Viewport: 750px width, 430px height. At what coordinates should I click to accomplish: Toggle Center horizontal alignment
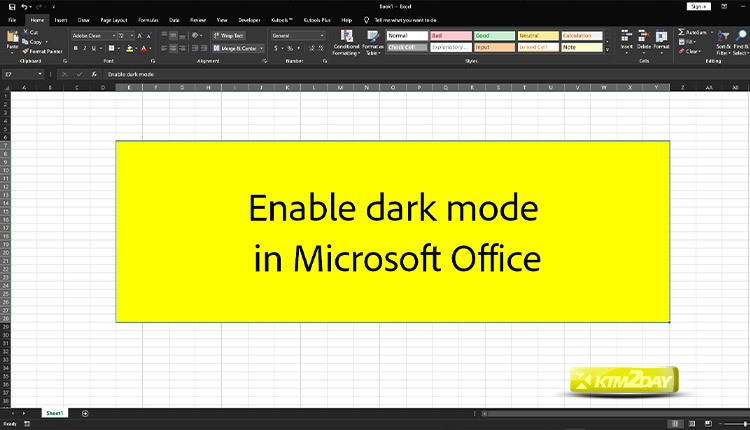(173, 48)
